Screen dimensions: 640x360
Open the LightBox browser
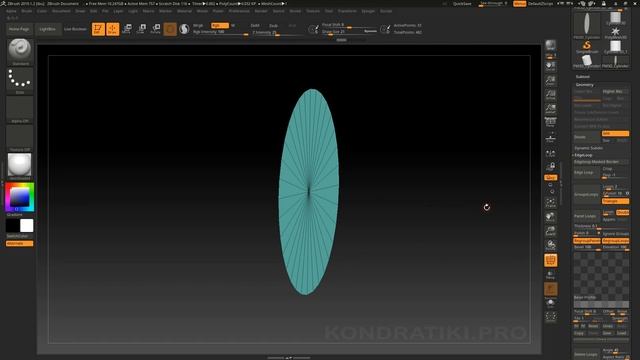tap(48, 29)
